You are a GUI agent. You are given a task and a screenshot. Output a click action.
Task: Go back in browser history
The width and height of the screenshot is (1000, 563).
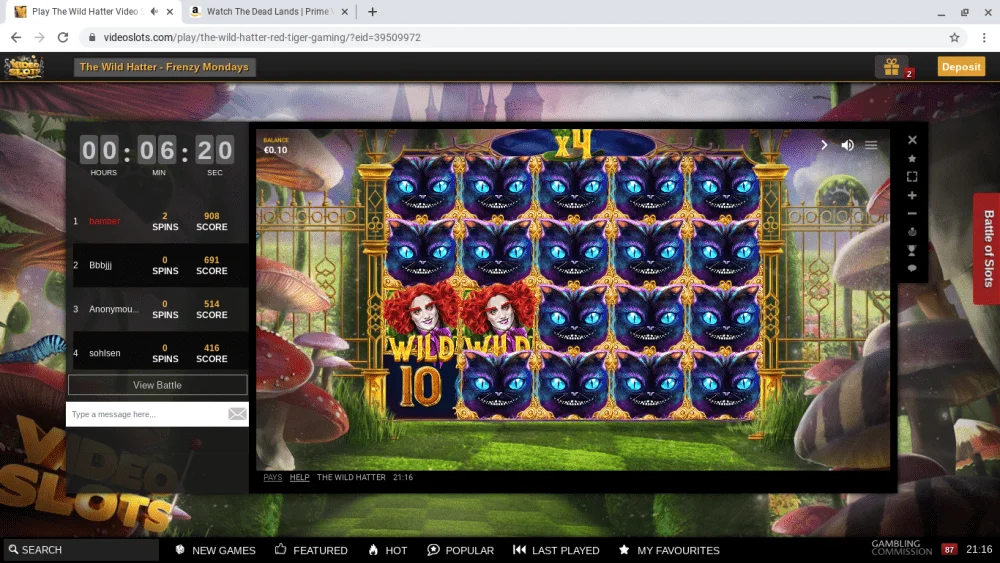pyautogui.click(x=16, y=38)
